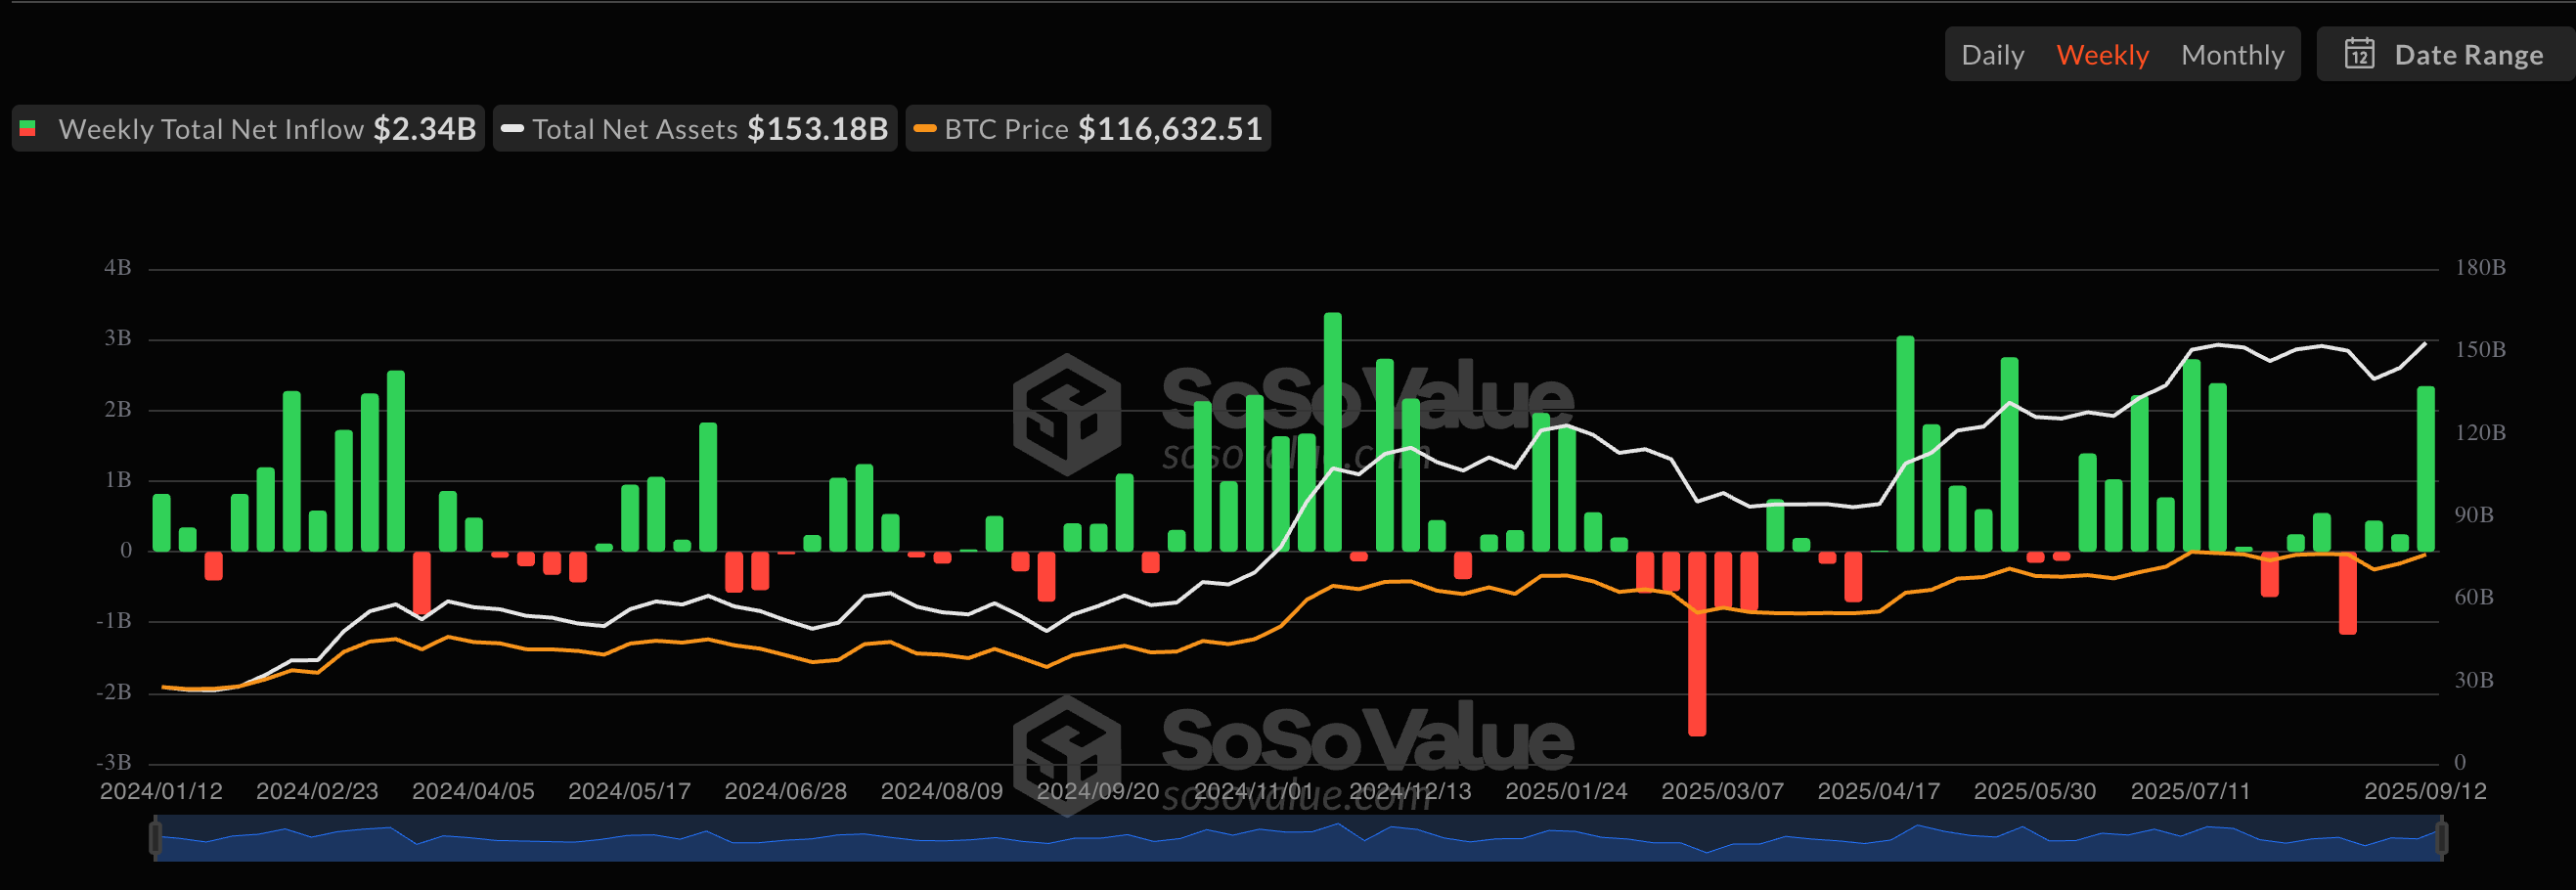Image resolution: width=2576 pixels, height=890 pixels.
Task: Click the white line icon beside Total Net Assets
Action: [x=512, y=128]
